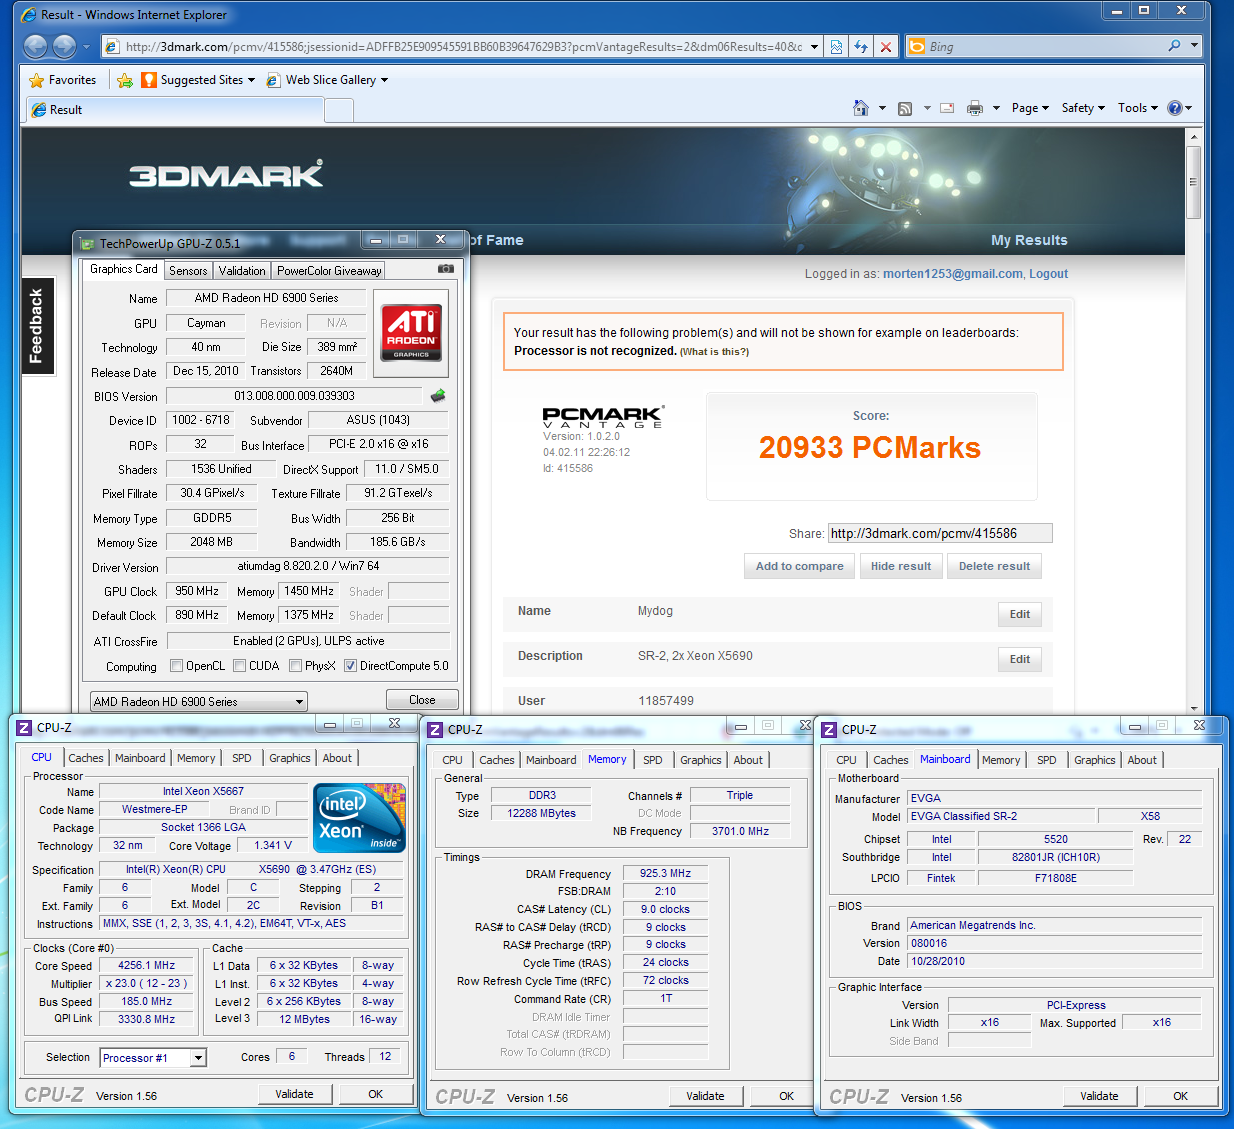Click the browser address bar URL
This screenshot has height=1129, width=1234.
pos(464,47)
